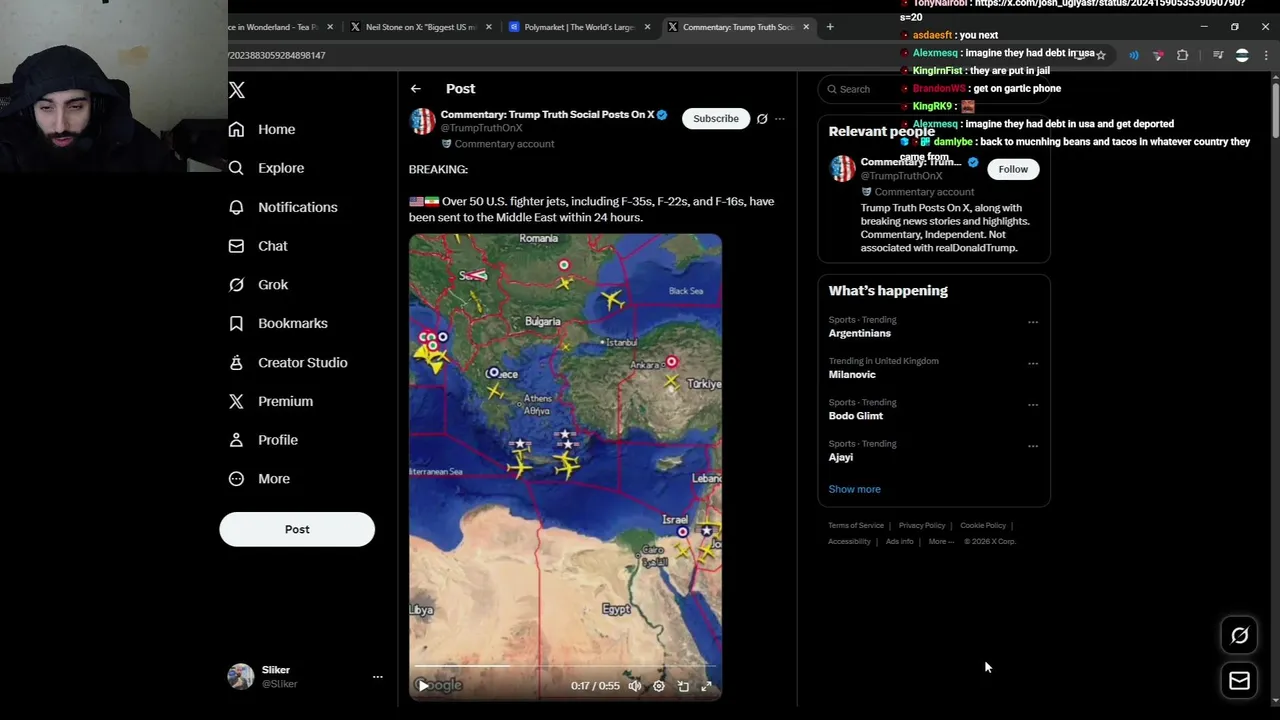The height and width of the screenshot is (720, 1280).
Task: Click the Premium X icon
Action: point(236,401)
